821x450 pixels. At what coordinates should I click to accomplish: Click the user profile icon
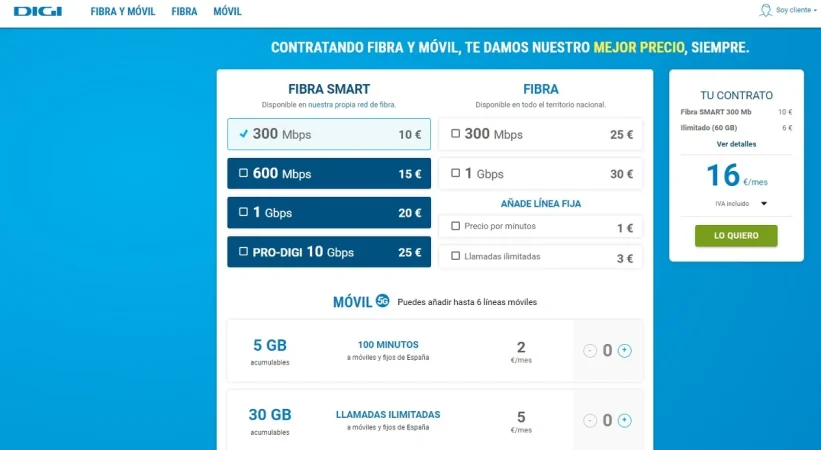coord(767,10)
